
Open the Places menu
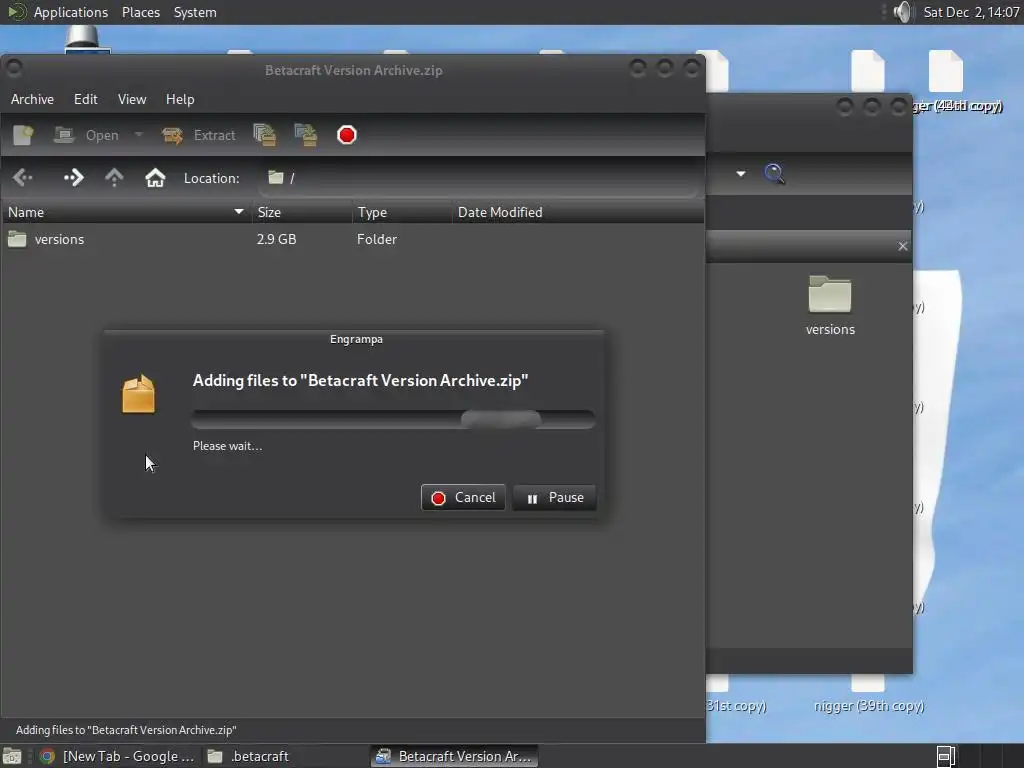[141, 12]
